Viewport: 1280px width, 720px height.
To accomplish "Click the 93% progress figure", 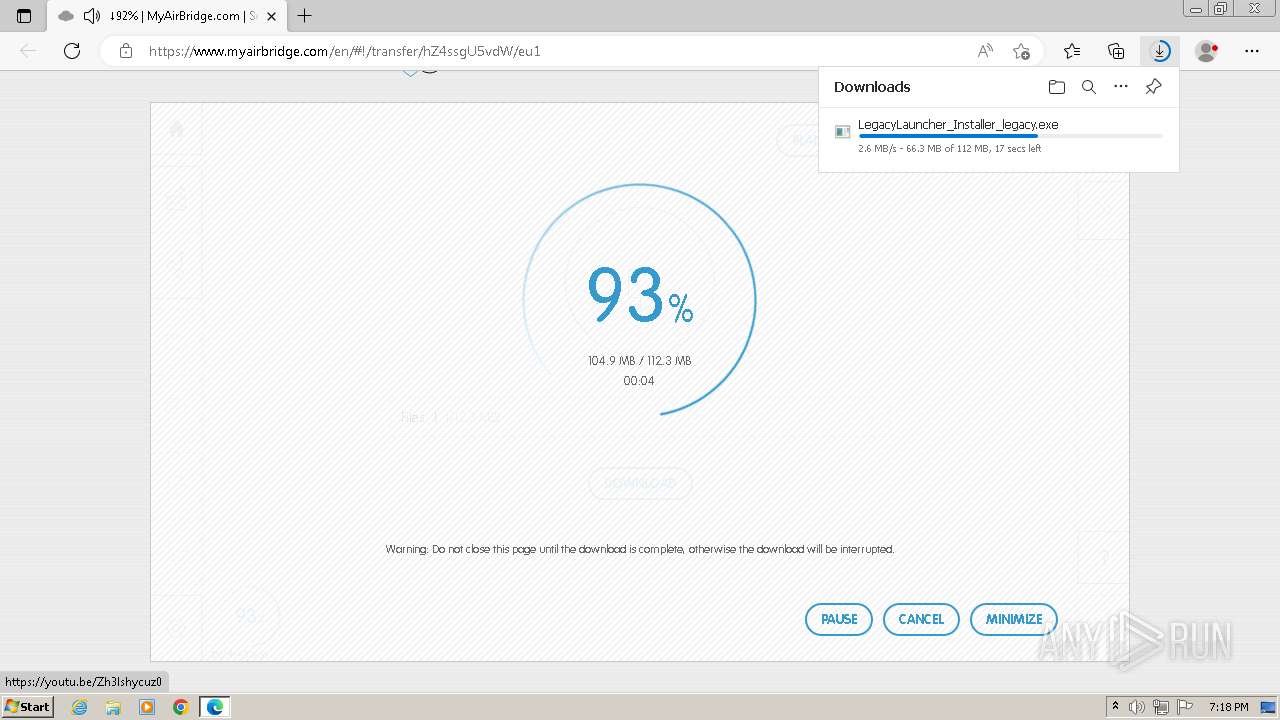I will click(640, 295).
